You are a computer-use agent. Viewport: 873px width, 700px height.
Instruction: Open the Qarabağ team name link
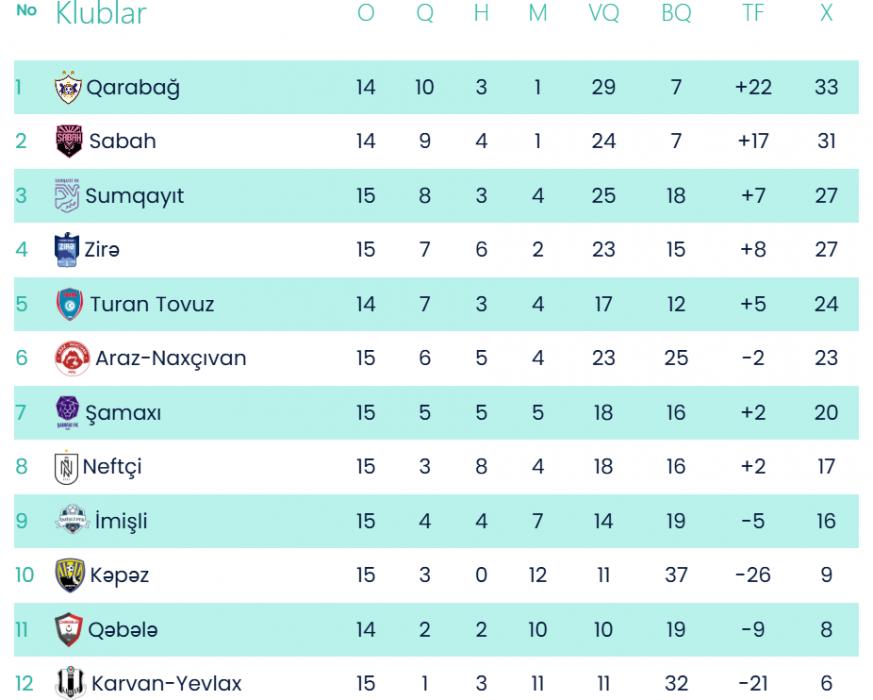pyautogui.click(x=132, y=87)
